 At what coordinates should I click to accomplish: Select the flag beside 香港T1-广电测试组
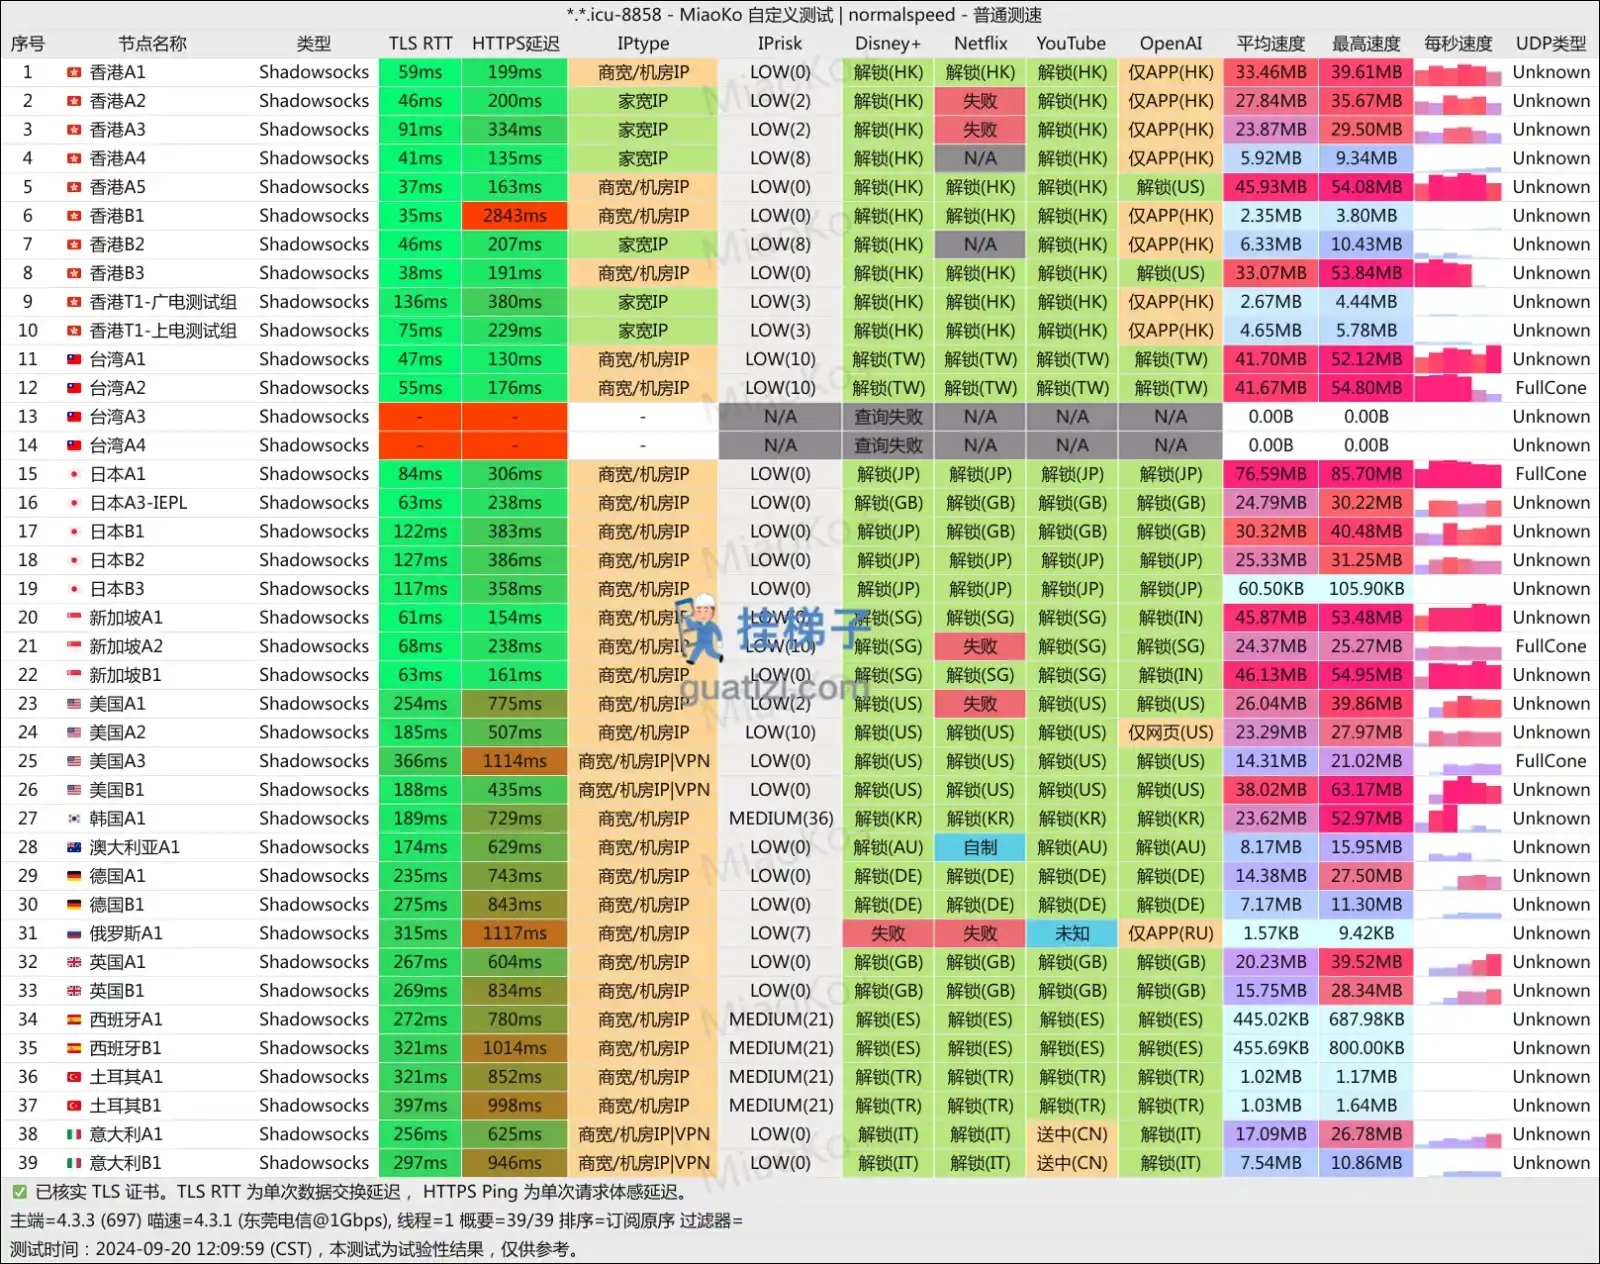pyautogui.click(x=74, y=302)
